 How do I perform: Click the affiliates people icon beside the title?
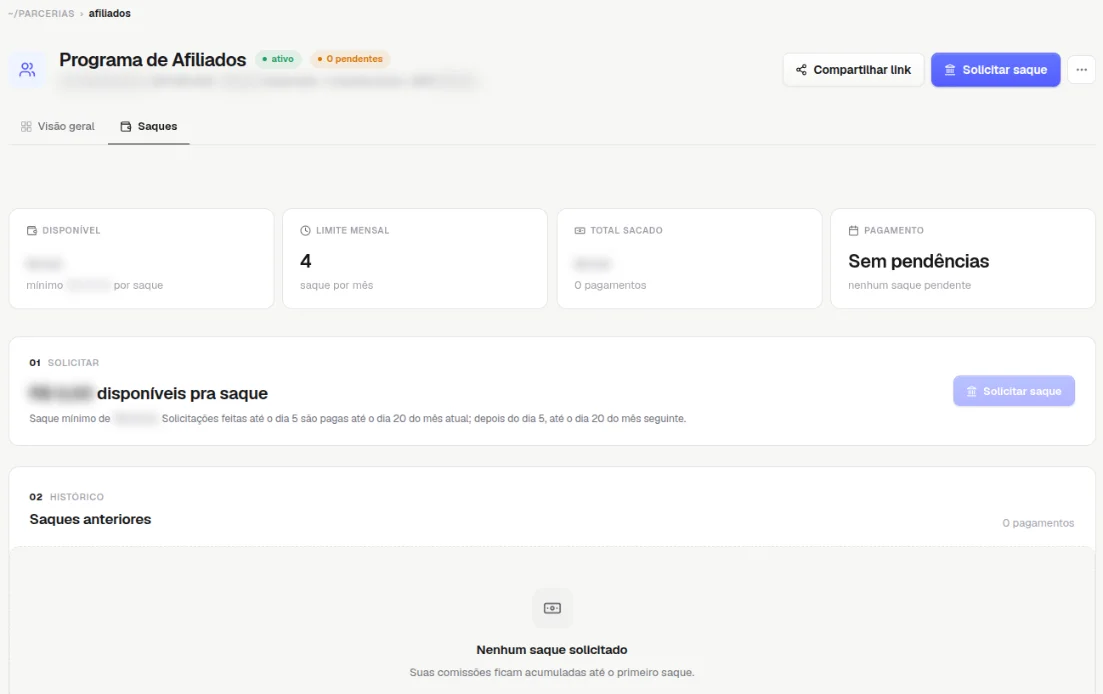(x=27, y=70)
